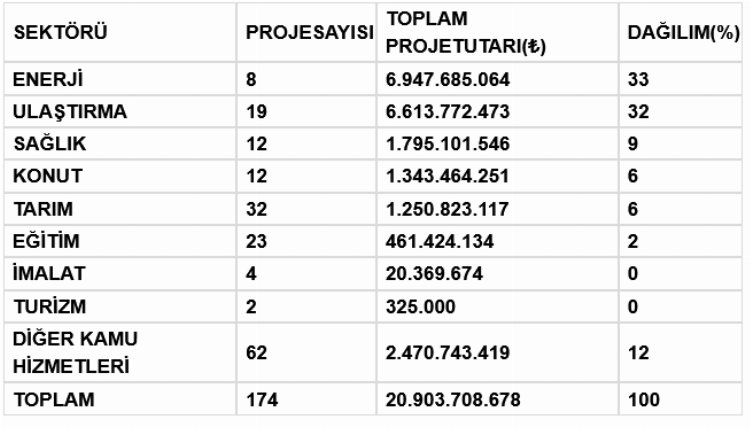The height and width of the screenshot is (429, 750).
Task: Click the İMALAT row label
Action: click(48, 274)
